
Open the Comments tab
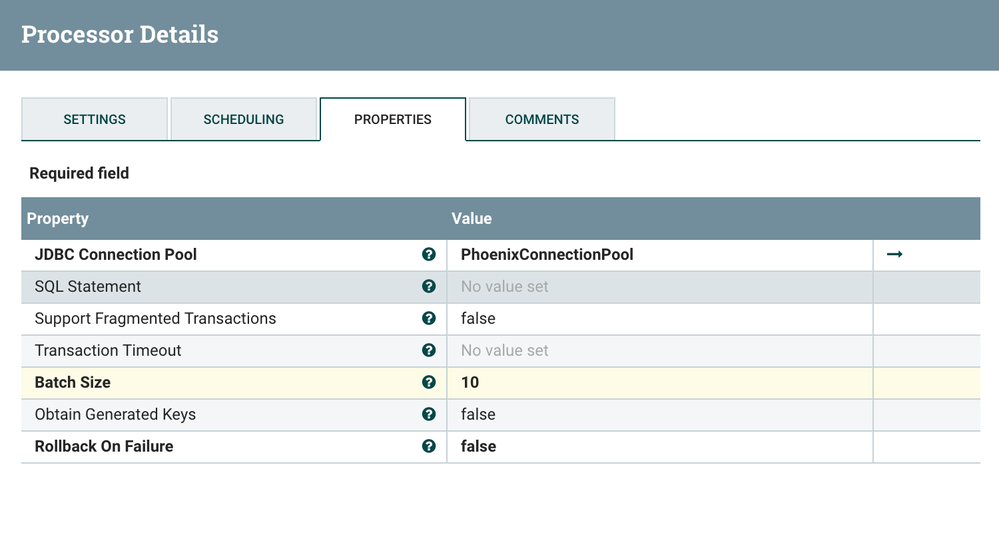pos(542,119)
